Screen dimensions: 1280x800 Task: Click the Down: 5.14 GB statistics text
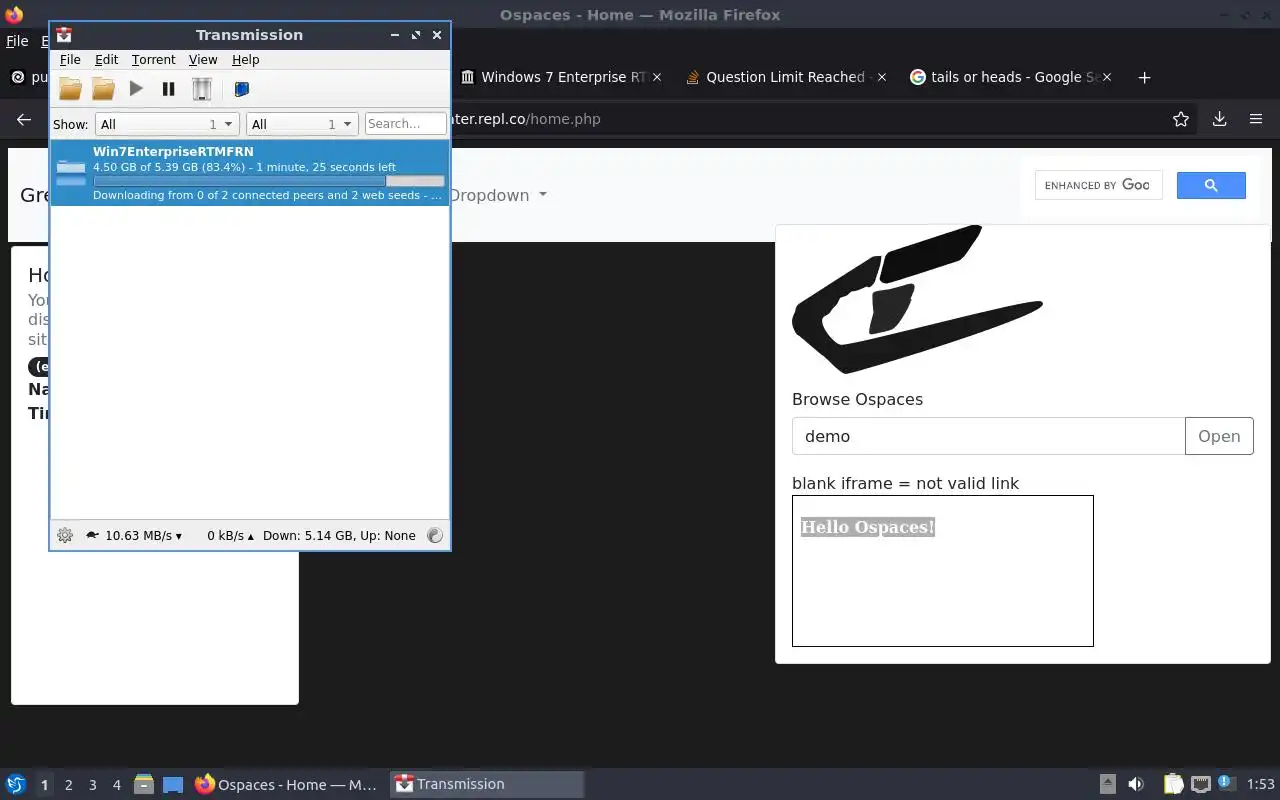coord(339,535)
